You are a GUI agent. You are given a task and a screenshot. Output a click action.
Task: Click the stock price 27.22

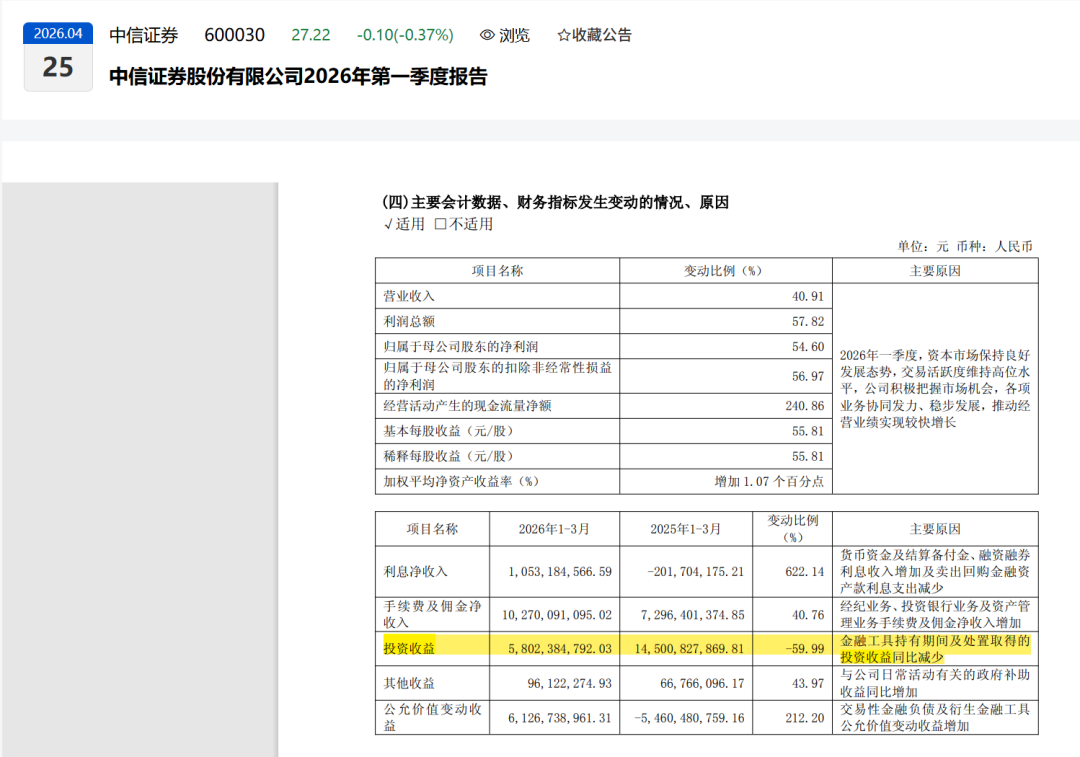tap(311, 35)
